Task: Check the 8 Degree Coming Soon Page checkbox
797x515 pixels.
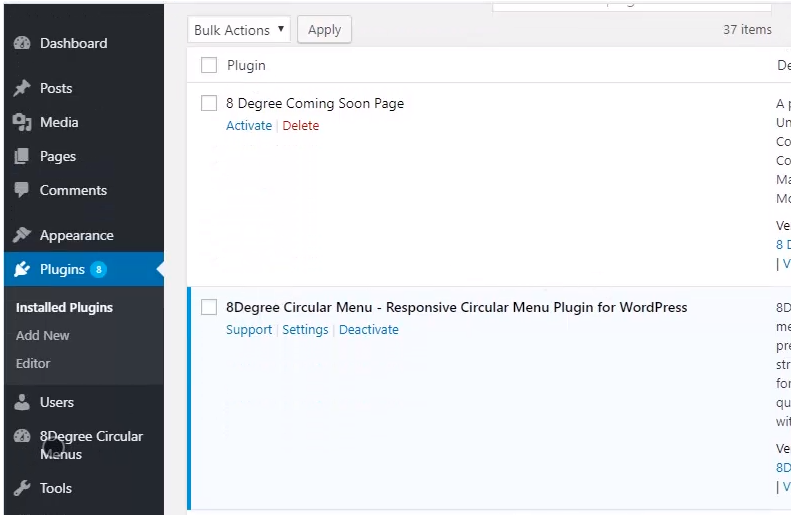Action: 209,103
